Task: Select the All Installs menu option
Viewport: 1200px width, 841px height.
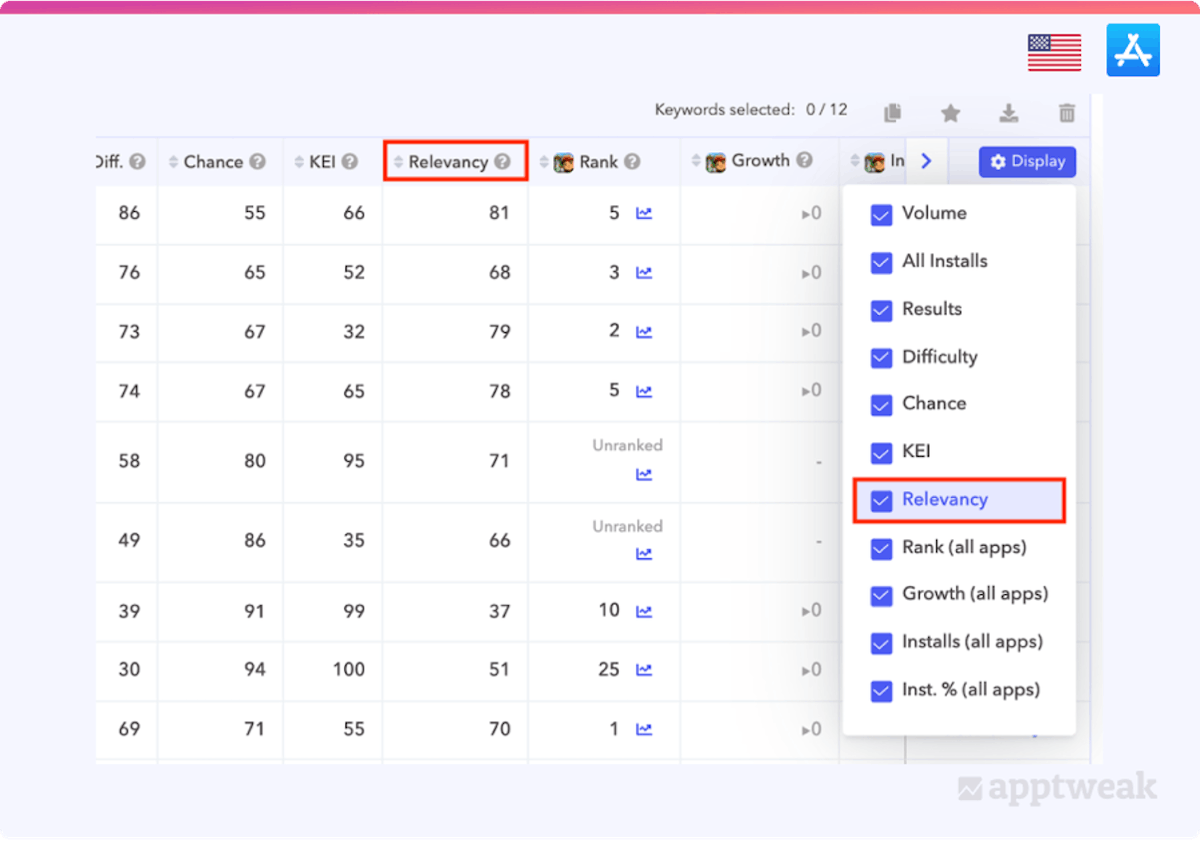Action: pos(944,261)
